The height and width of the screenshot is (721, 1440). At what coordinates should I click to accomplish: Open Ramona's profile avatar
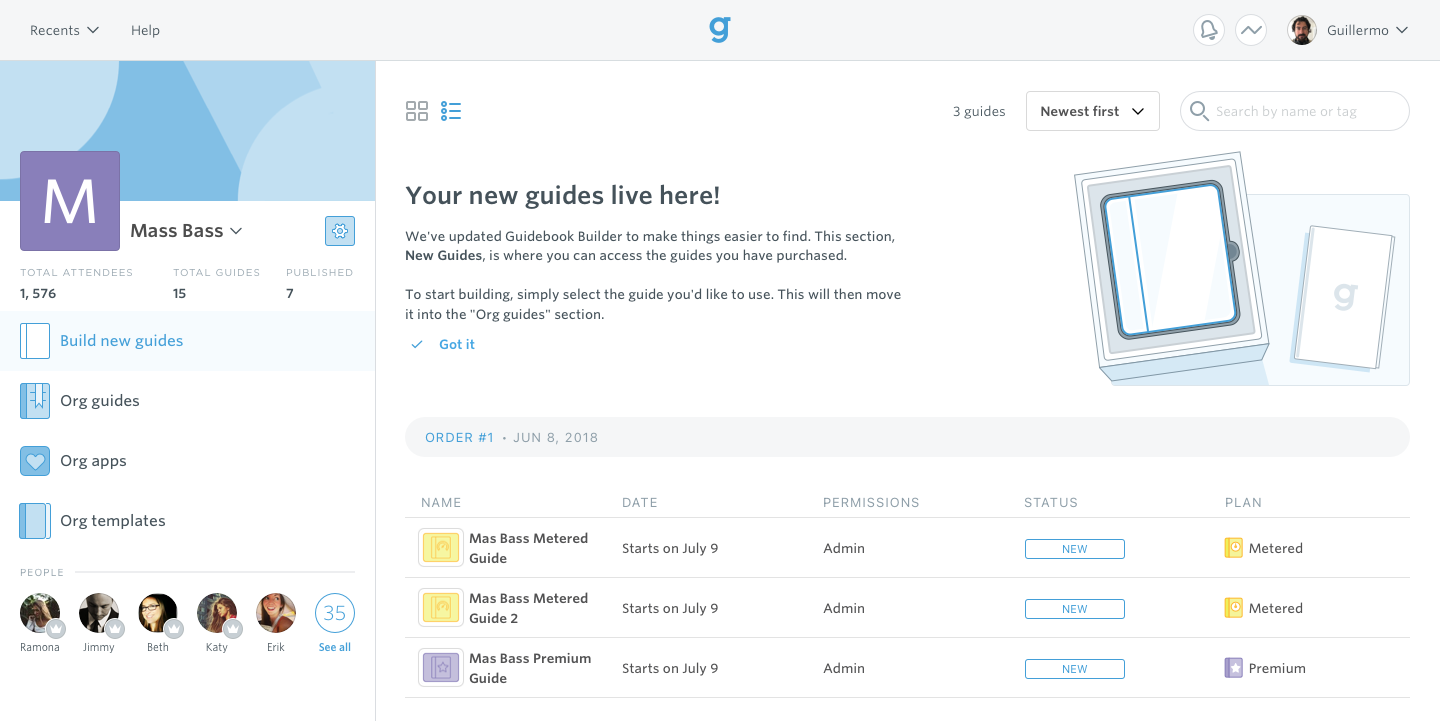click(x=40, y=613)
